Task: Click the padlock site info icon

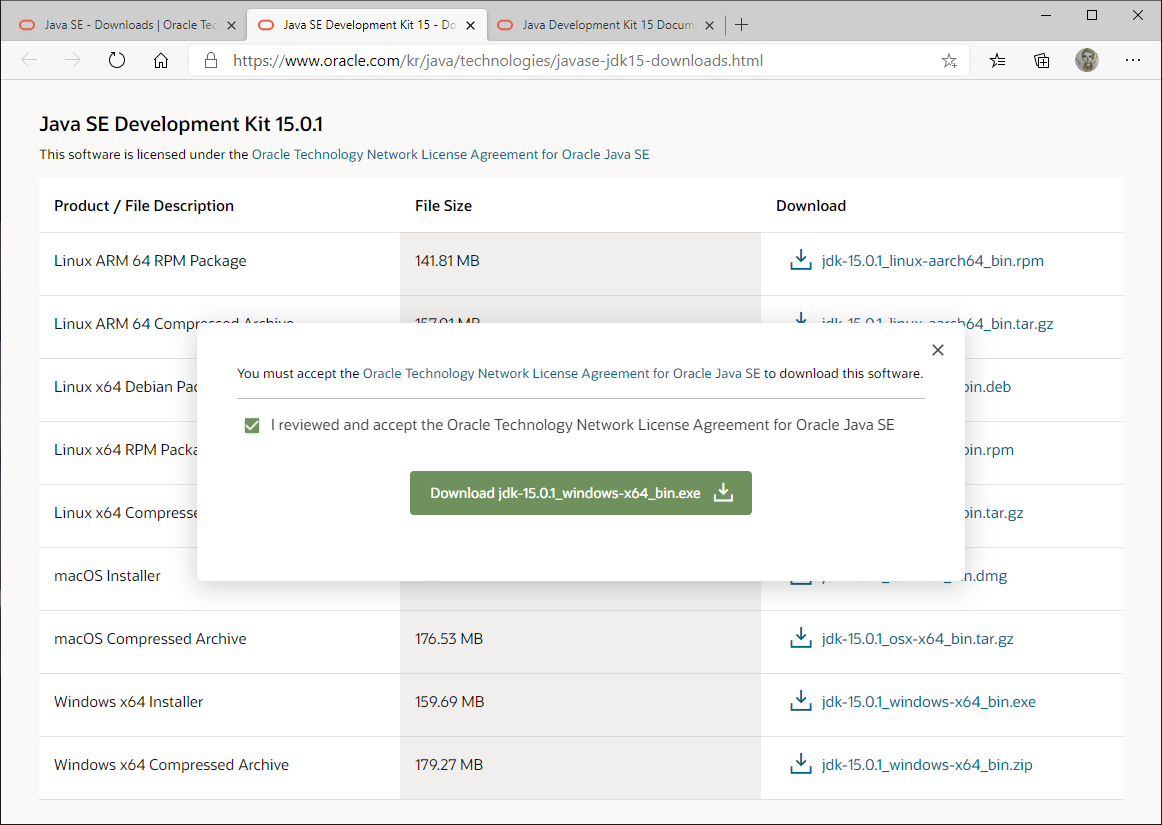Action: click(210, 61)
